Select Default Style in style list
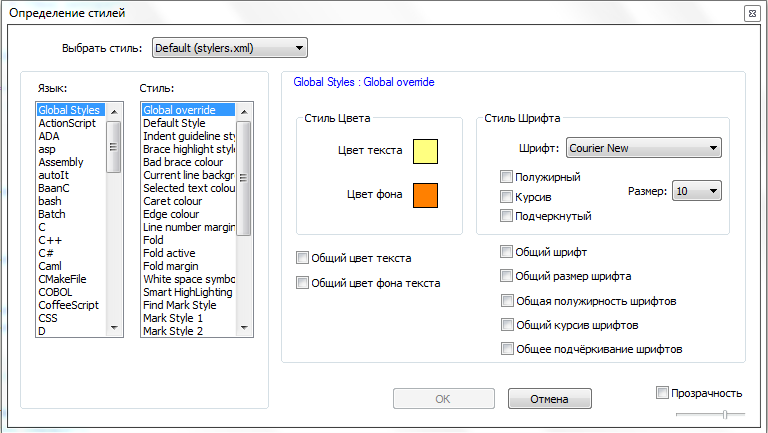This screenshot has height=433, width=768. tap(174, 123)
